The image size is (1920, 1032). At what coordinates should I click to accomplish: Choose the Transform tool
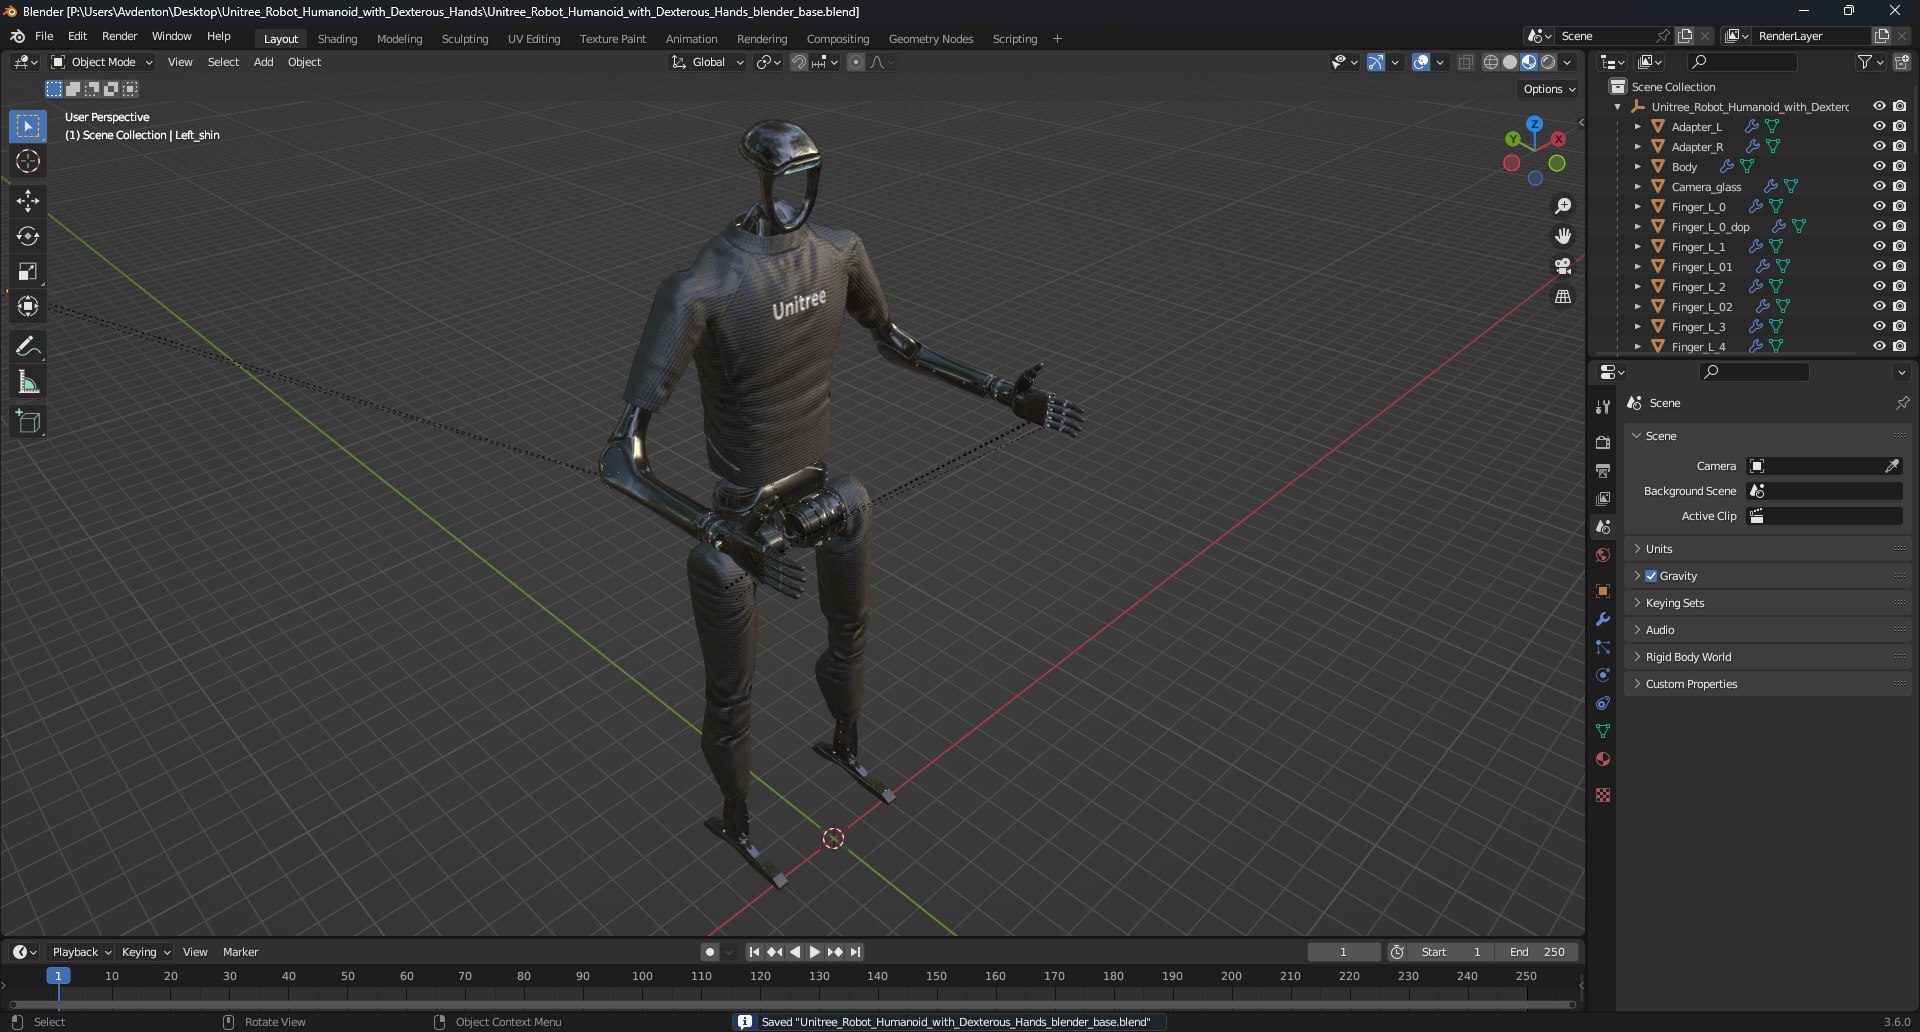click(x=28, y=306)
